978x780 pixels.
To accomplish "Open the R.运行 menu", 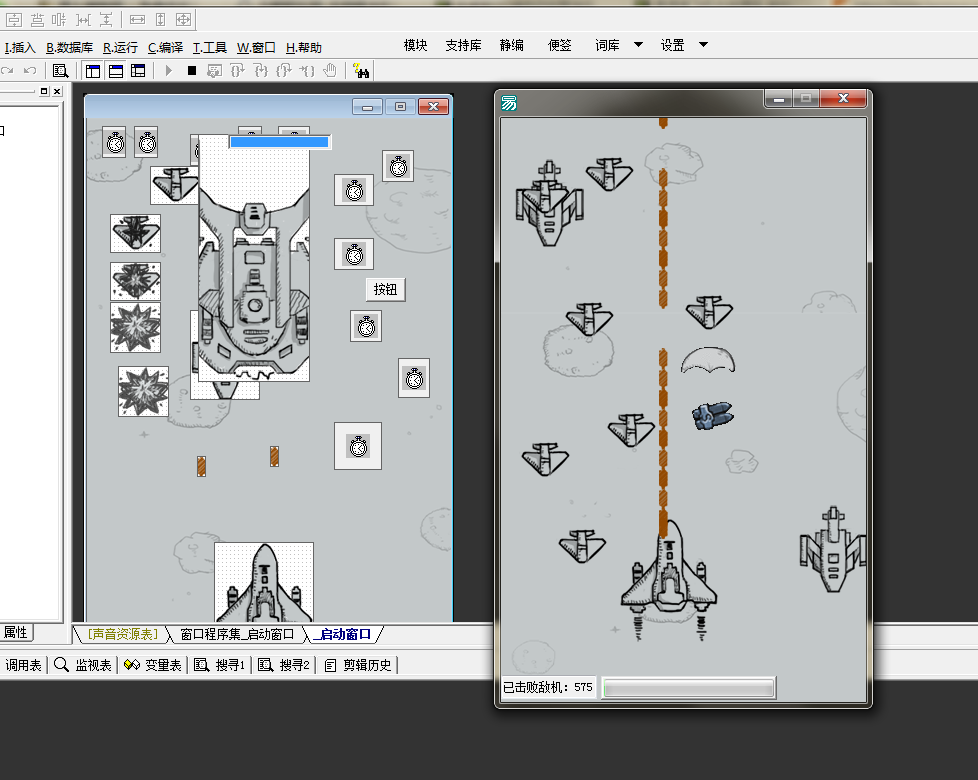I will click(120, 47).
